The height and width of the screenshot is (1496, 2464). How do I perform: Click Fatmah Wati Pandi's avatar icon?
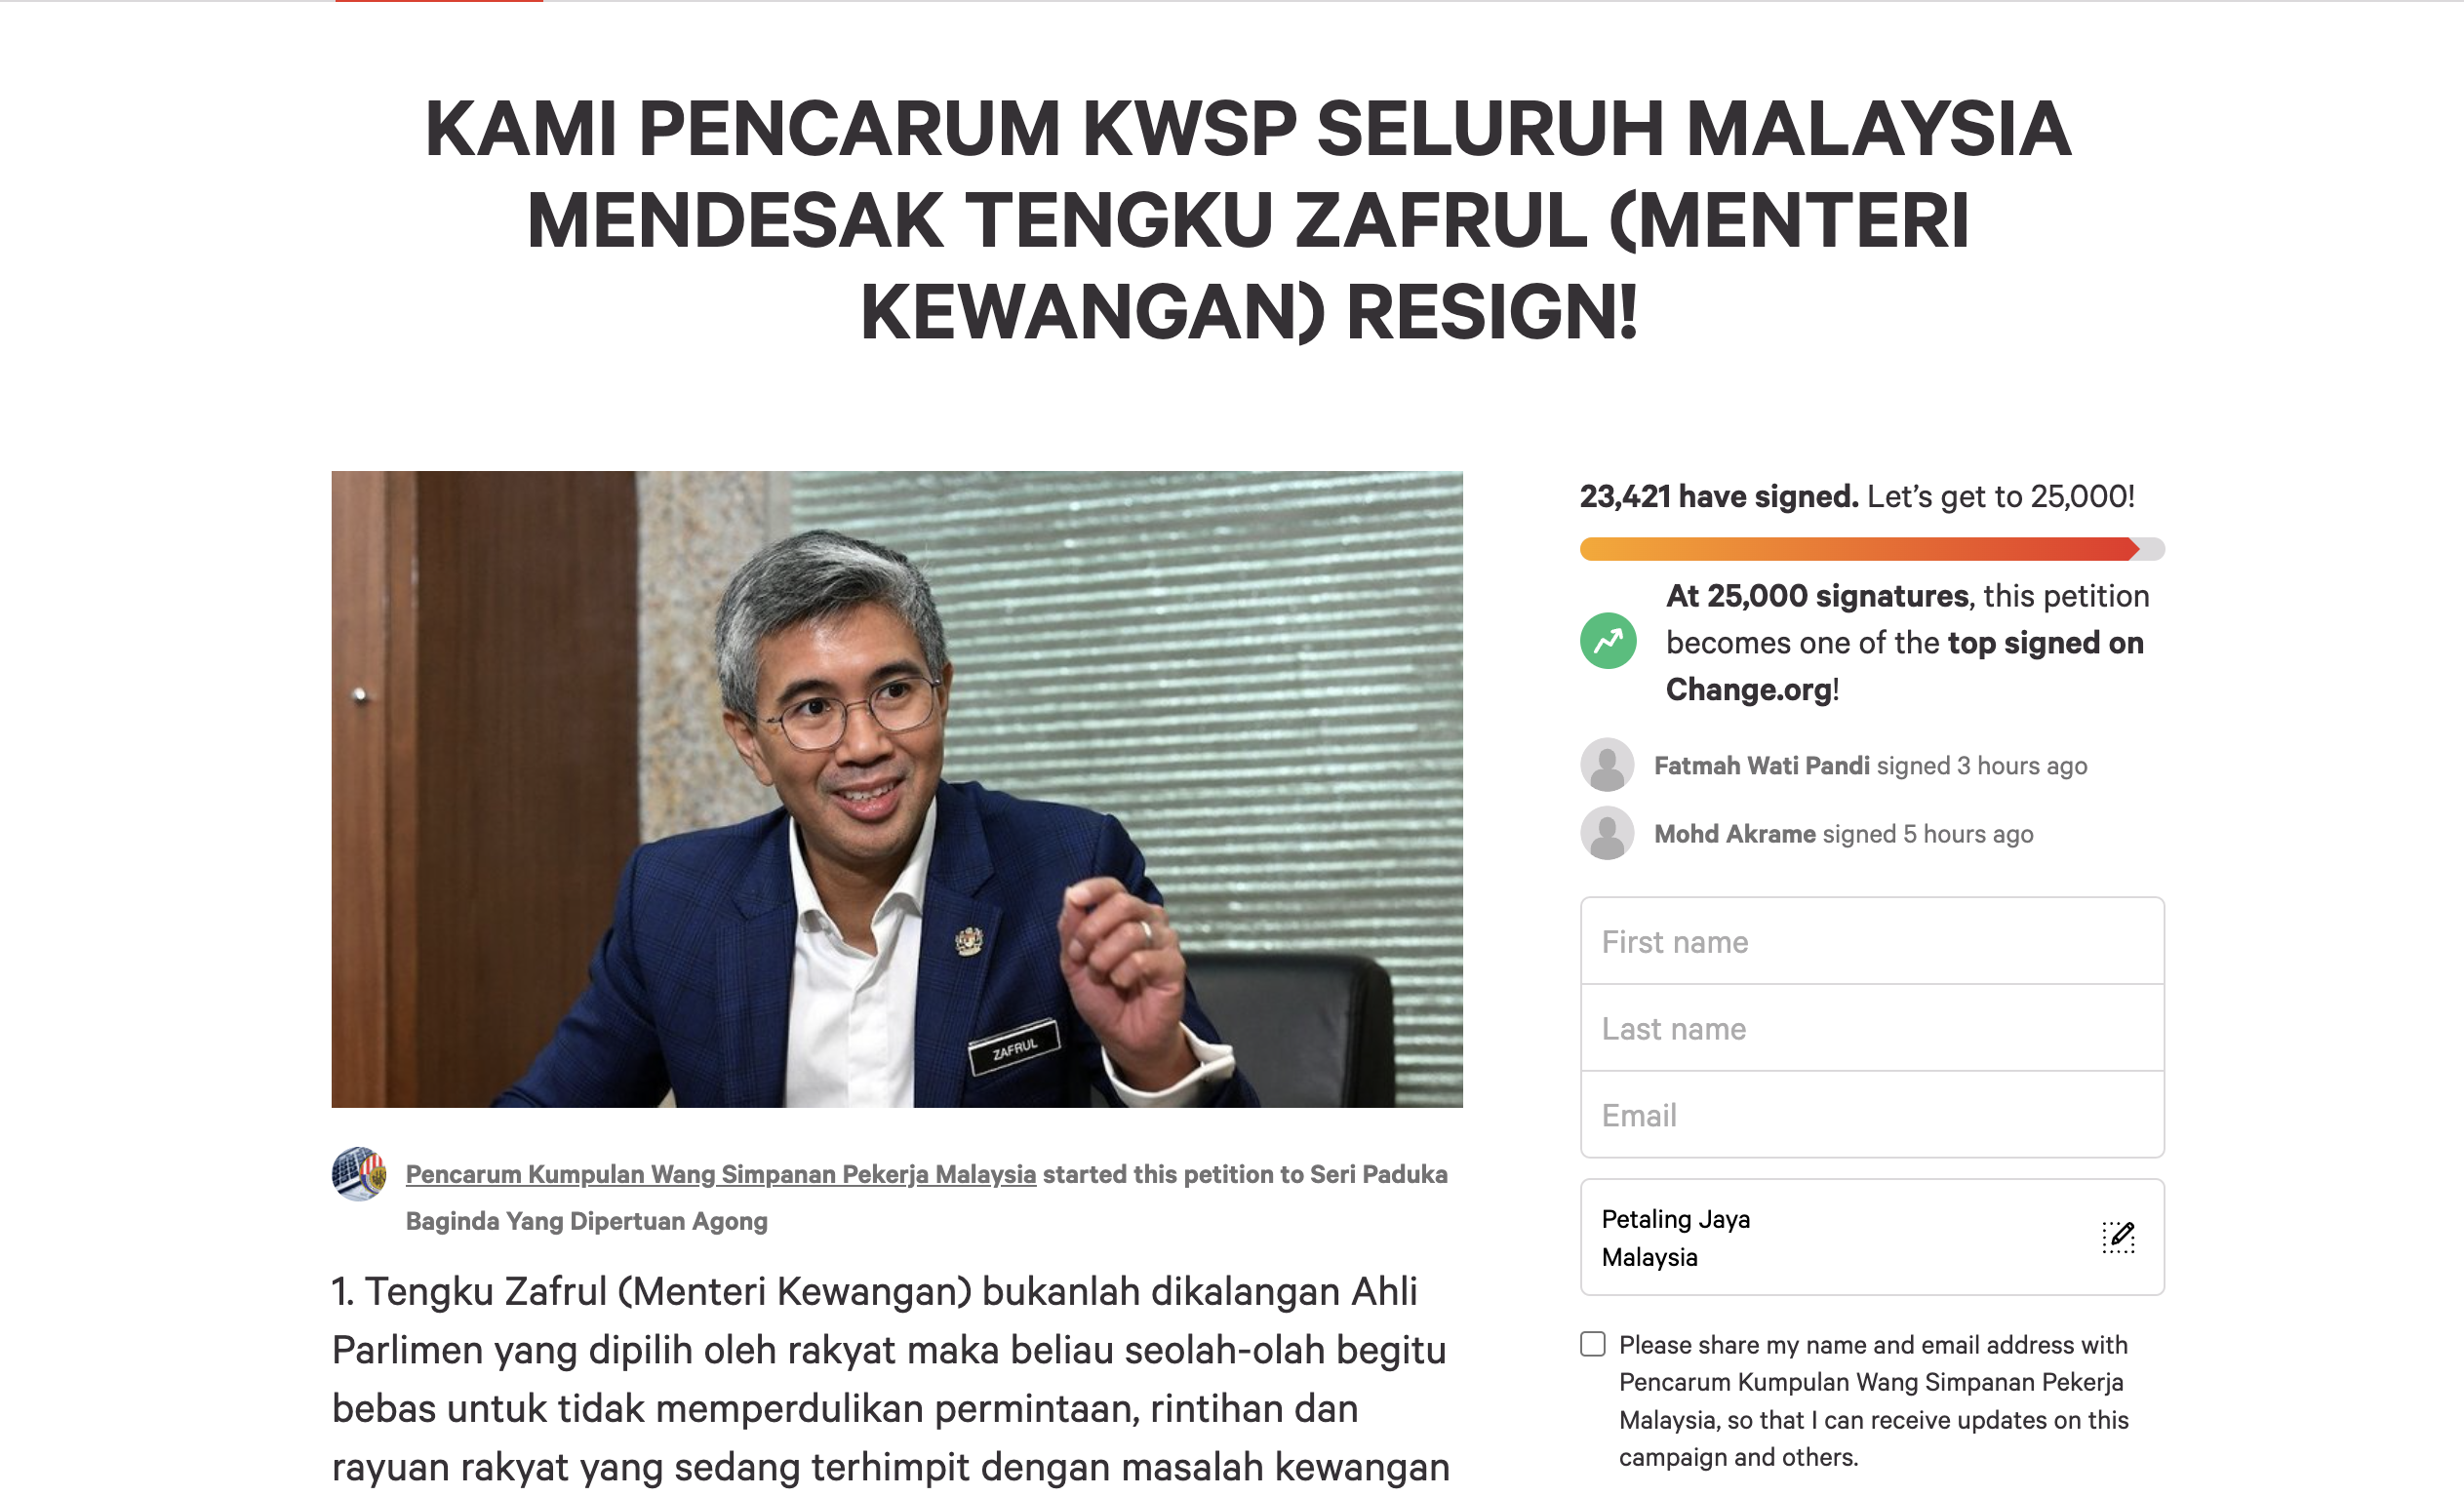[1607, 765]
